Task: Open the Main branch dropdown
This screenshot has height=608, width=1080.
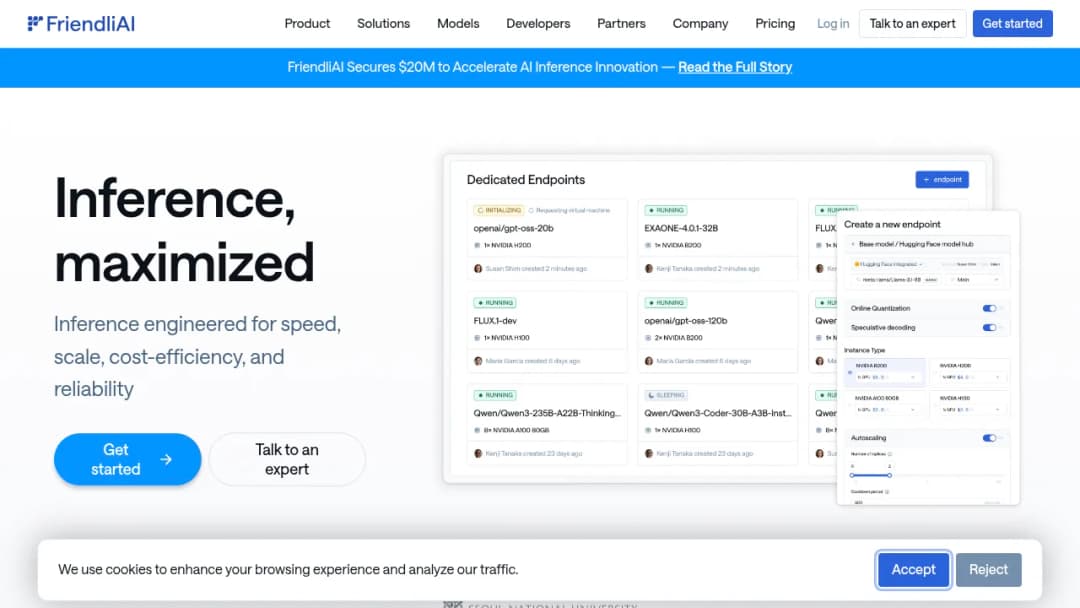Action: click(x=975, y=280)
